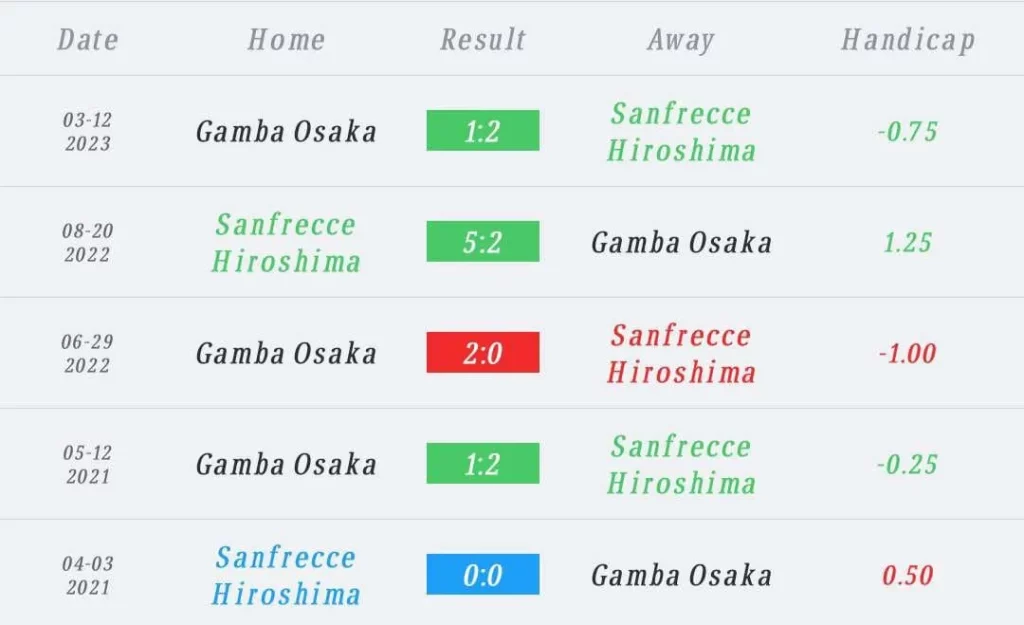Click red Sanfrecce Hiroshima away team

click(681, 354)
